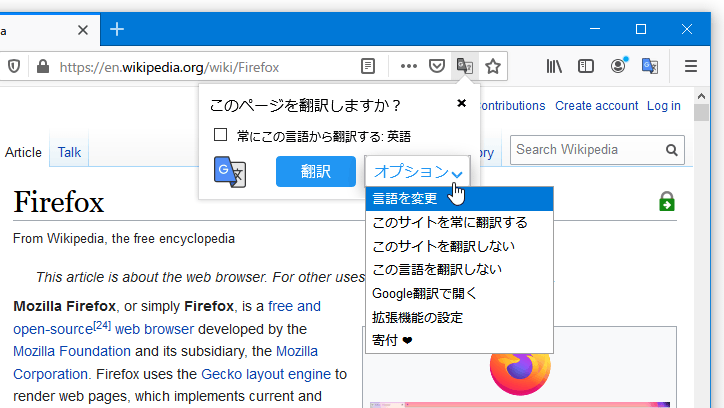Select 言語を変更 menu item

tap(459, 199)
